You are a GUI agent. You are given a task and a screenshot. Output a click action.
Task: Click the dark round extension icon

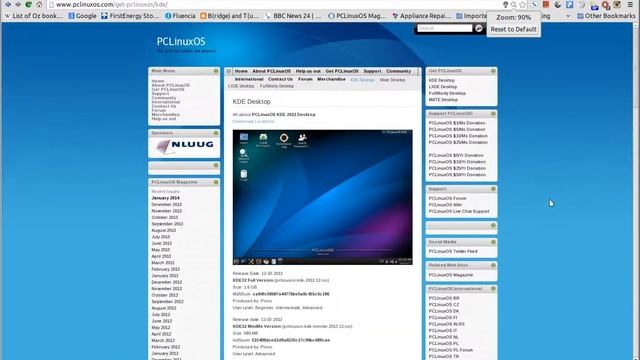point(558,4)
